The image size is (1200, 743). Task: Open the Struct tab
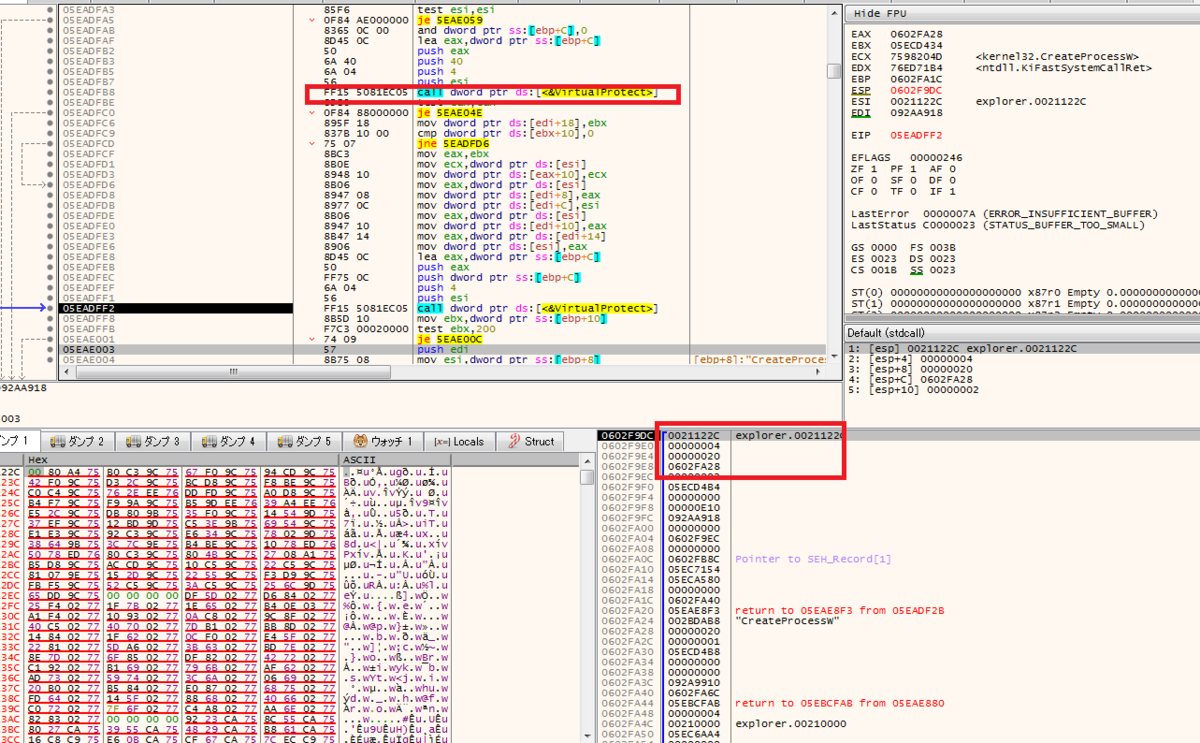(x=529, y=441)
